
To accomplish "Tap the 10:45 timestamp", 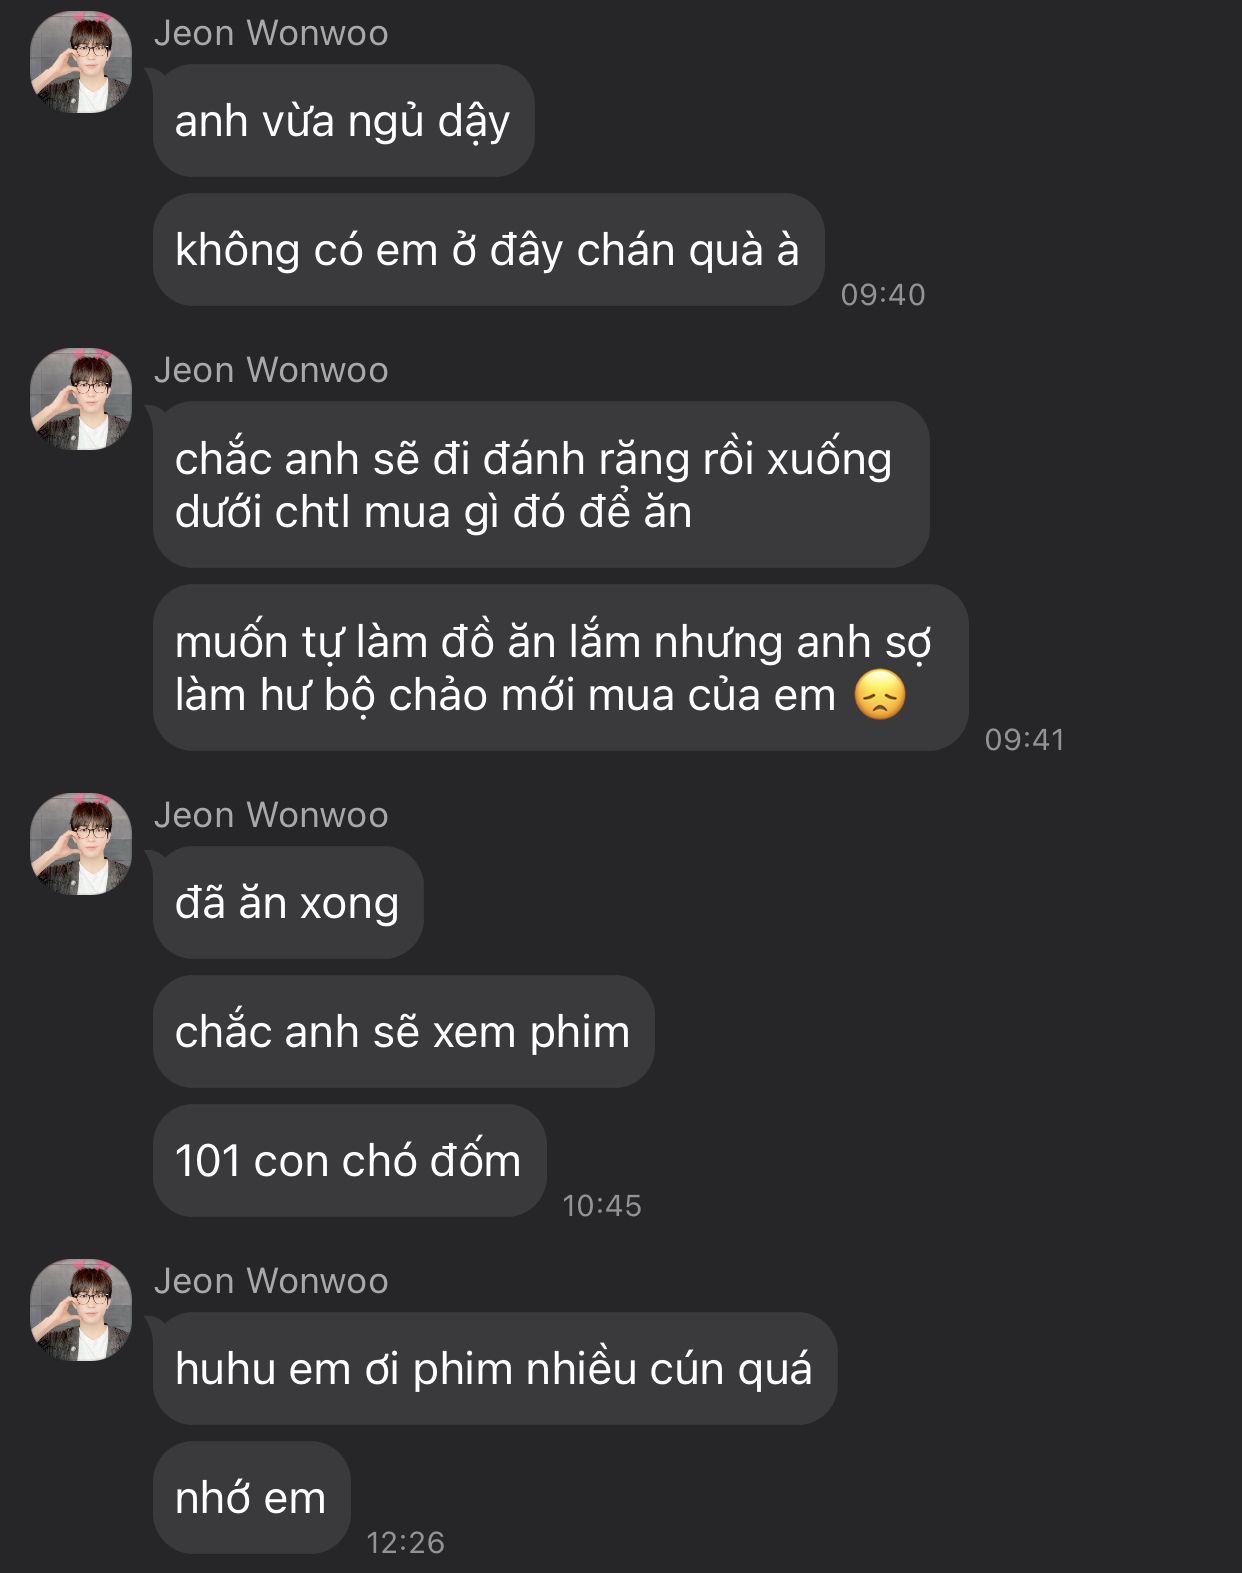I will pos(602,1206).
